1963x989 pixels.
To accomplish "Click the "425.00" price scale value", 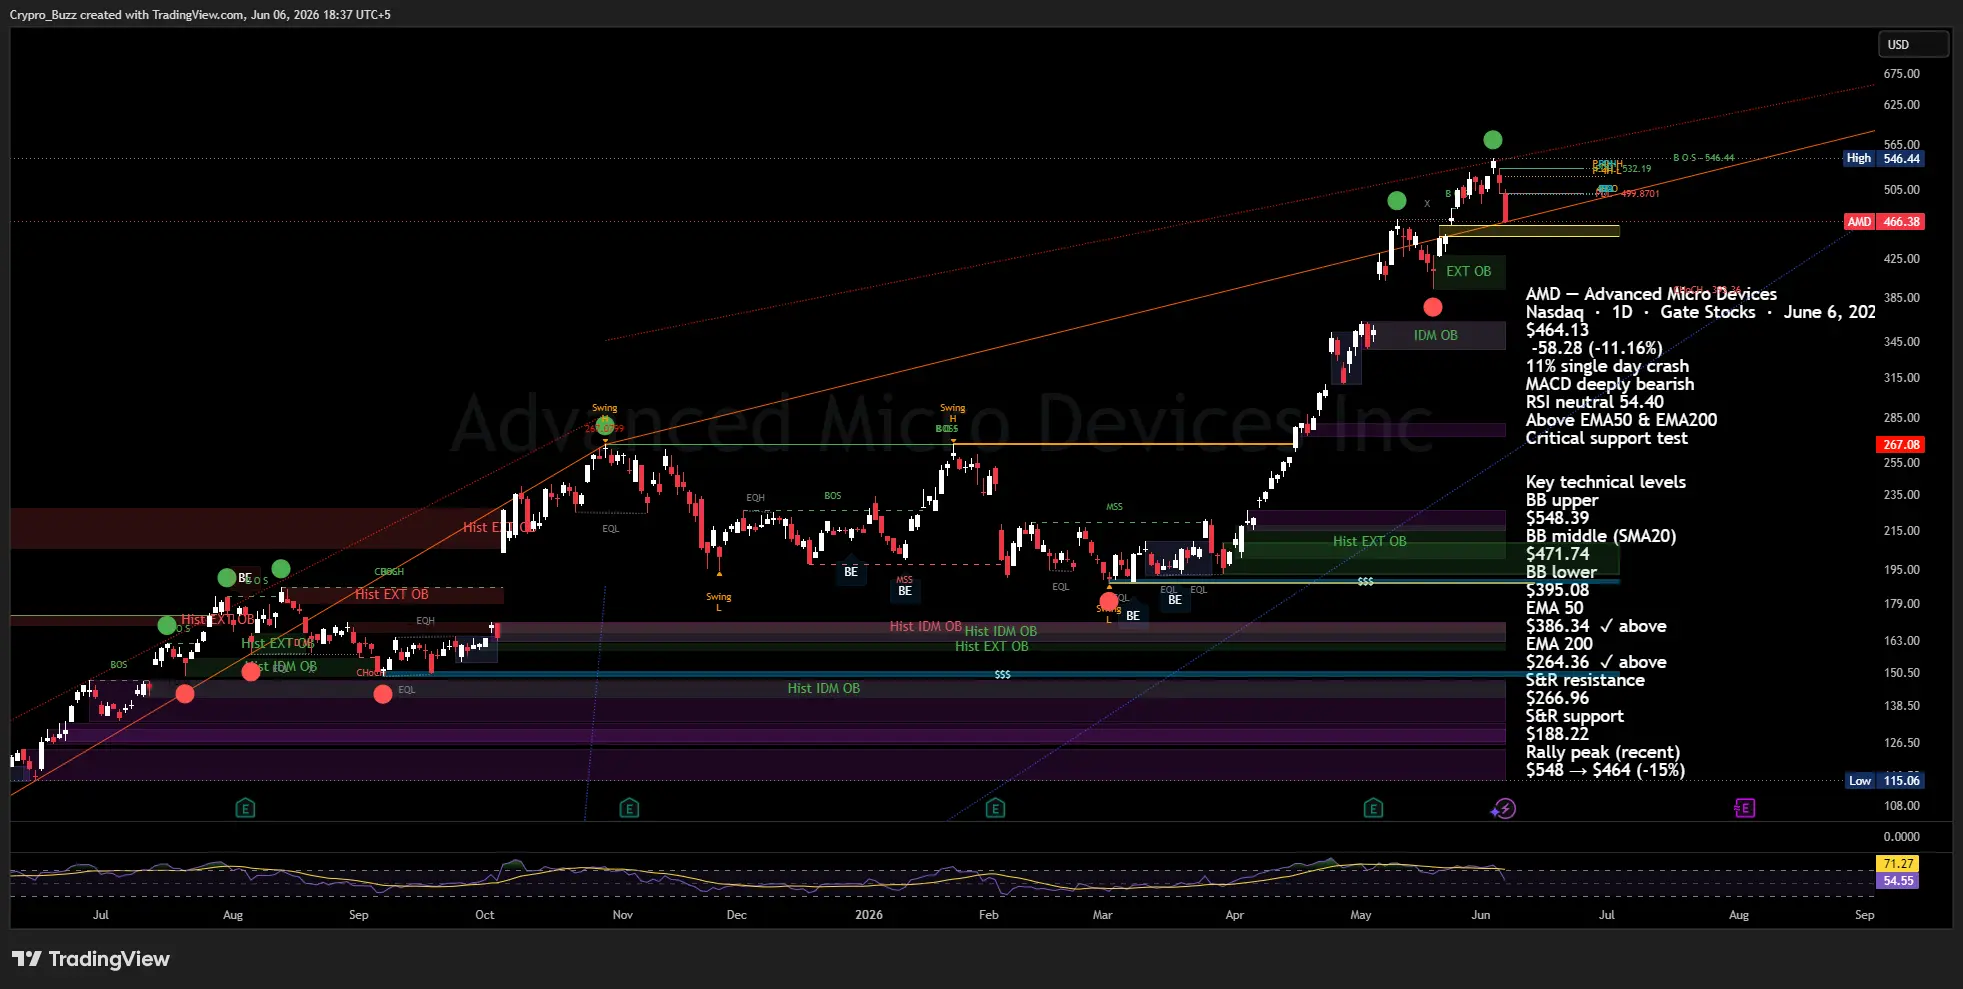I will click(1901, 259).
